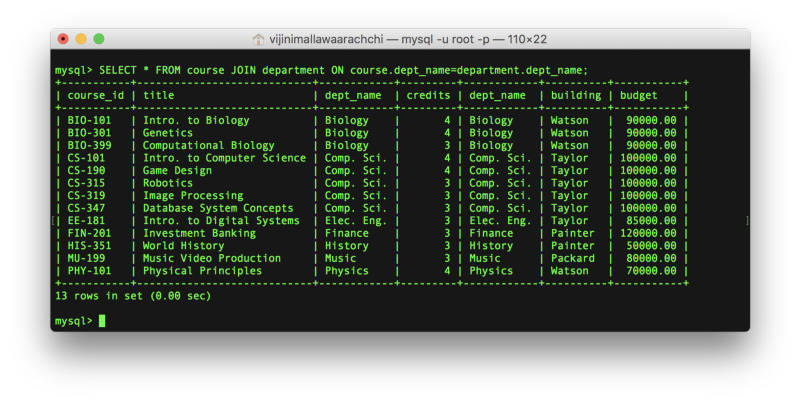
Task: Click the 120000.00 budget value
Action: tap(648, 233)
